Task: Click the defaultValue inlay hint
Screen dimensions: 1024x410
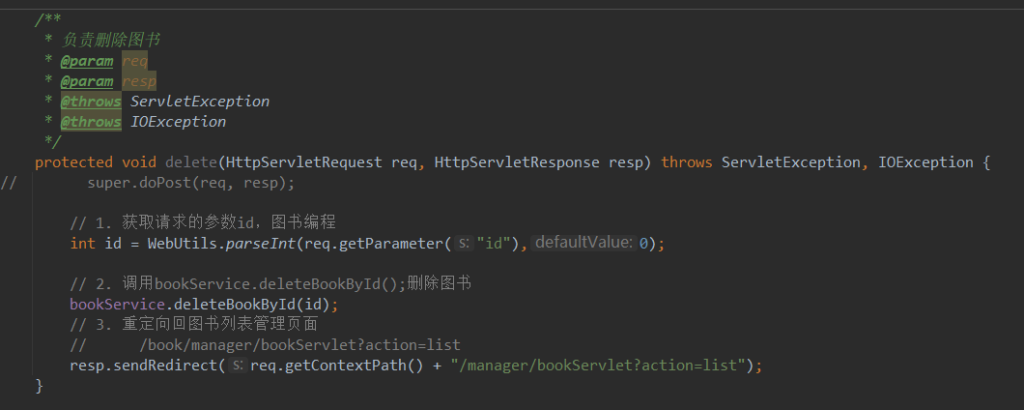Action: pos(582,243)
